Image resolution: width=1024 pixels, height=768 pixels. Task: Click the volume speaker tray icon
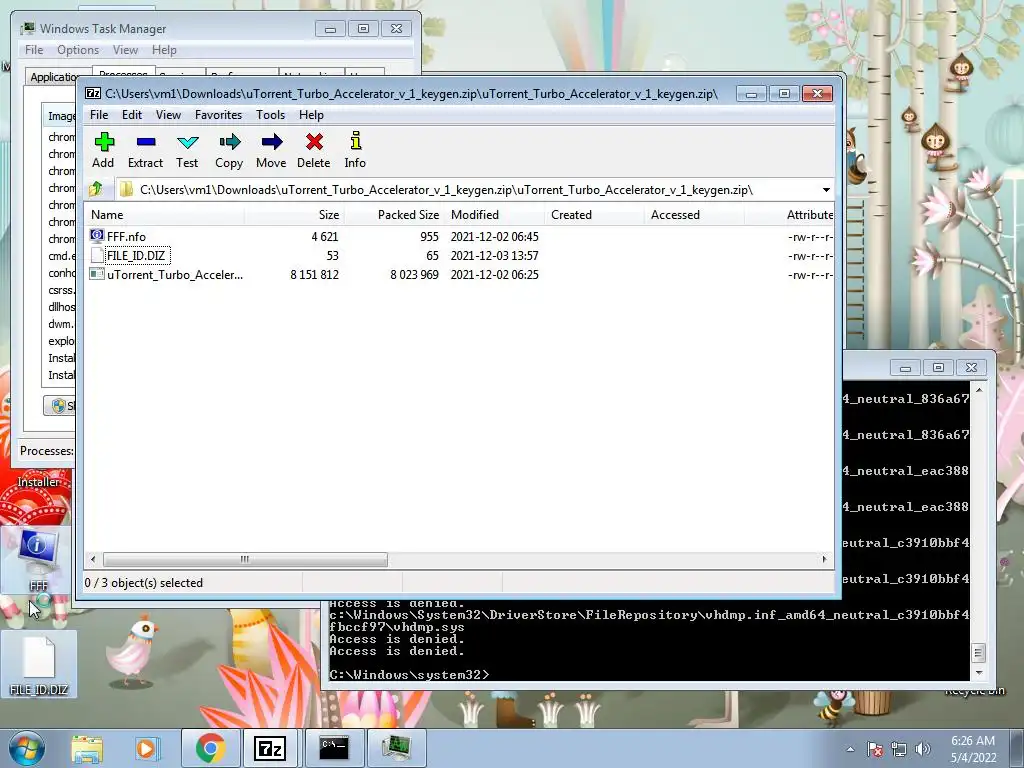point(923,749)
